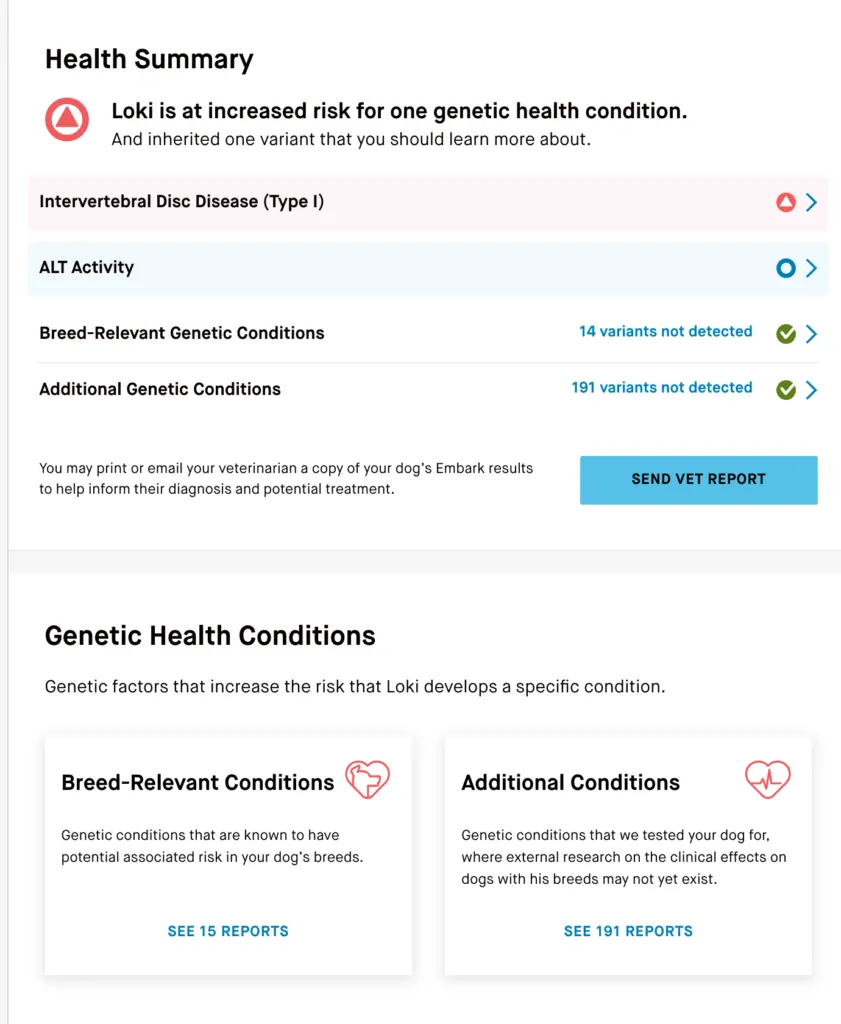
Task: Click the red warning icon on Intervertebral Disc Disease row
Action: pyautogui.click(x=786, y=203)
